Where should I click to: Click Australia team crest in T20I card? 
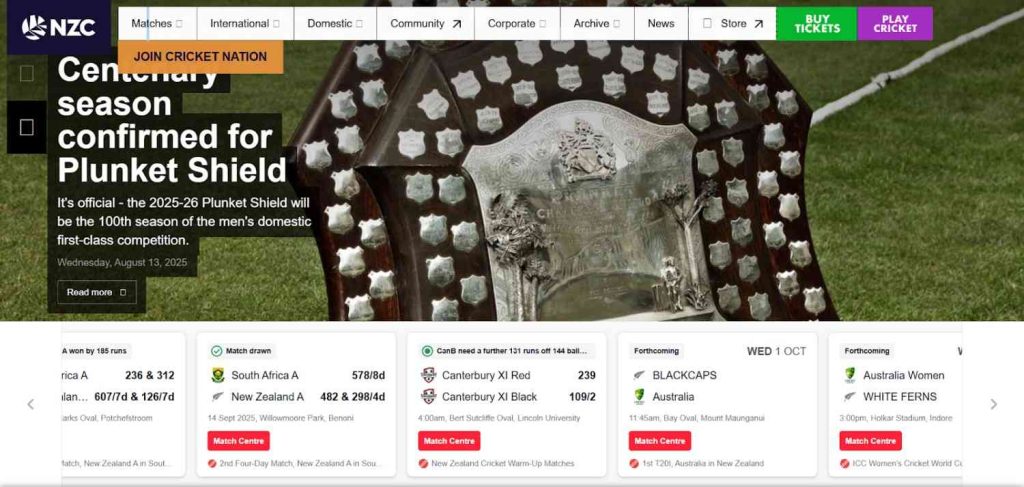(x=639, y=396)
